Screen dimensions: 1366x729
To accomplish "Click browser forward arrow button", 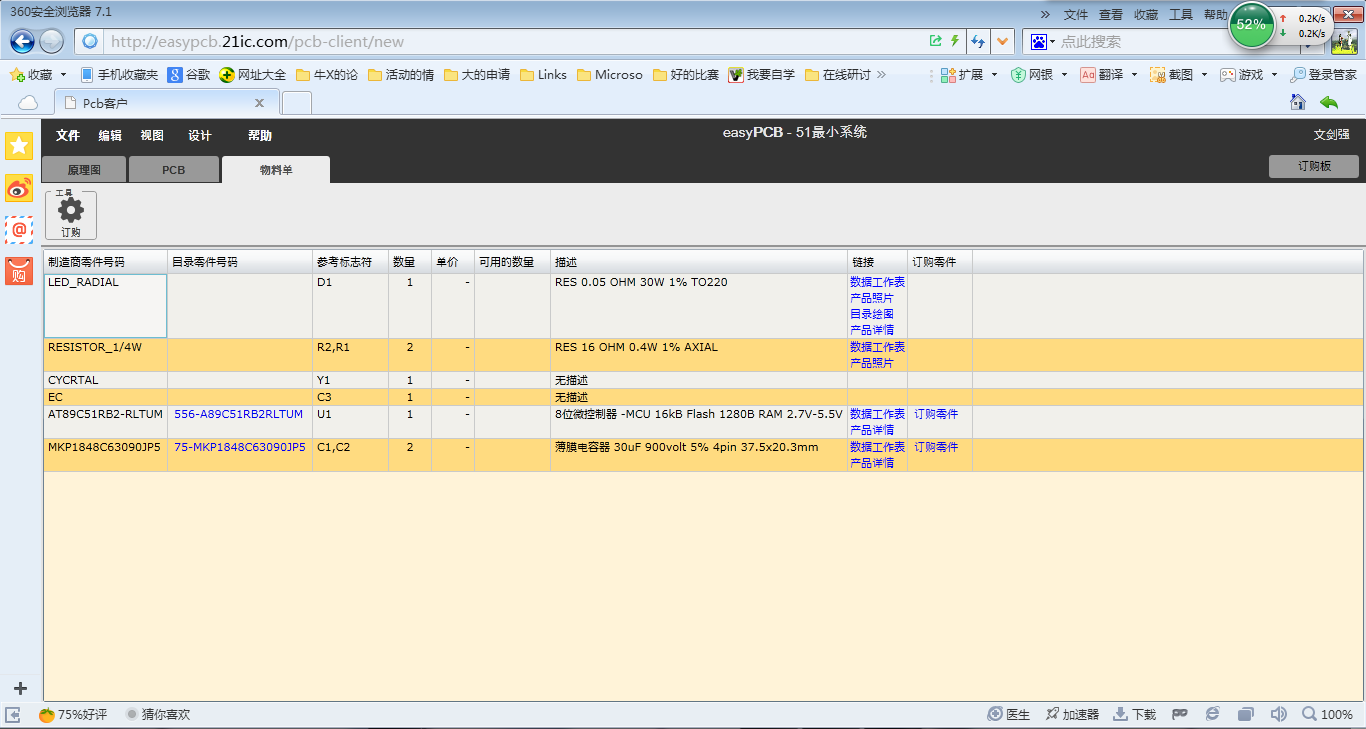I will [52, 41].
